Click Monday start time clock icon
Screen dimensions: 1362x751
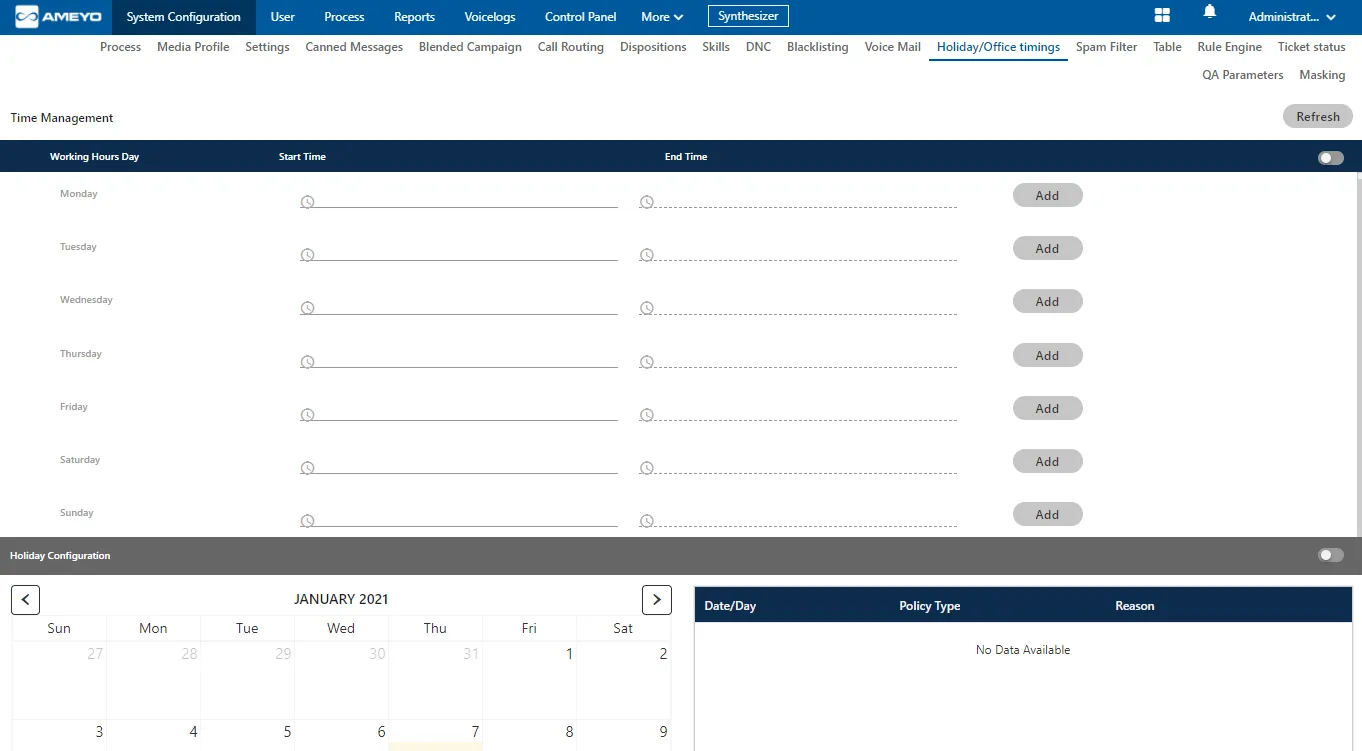click(x=308, y=202)
